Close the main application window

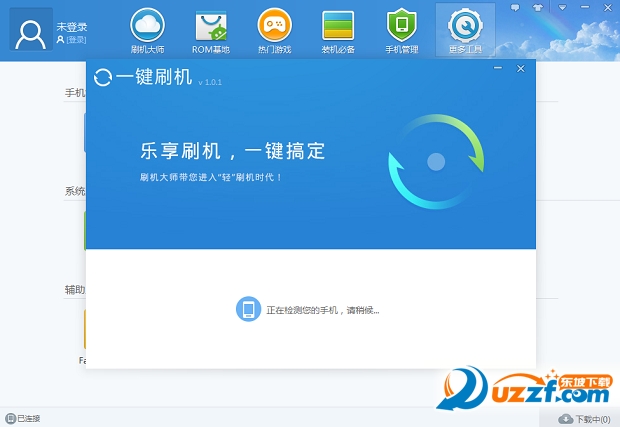pos(608,8)
